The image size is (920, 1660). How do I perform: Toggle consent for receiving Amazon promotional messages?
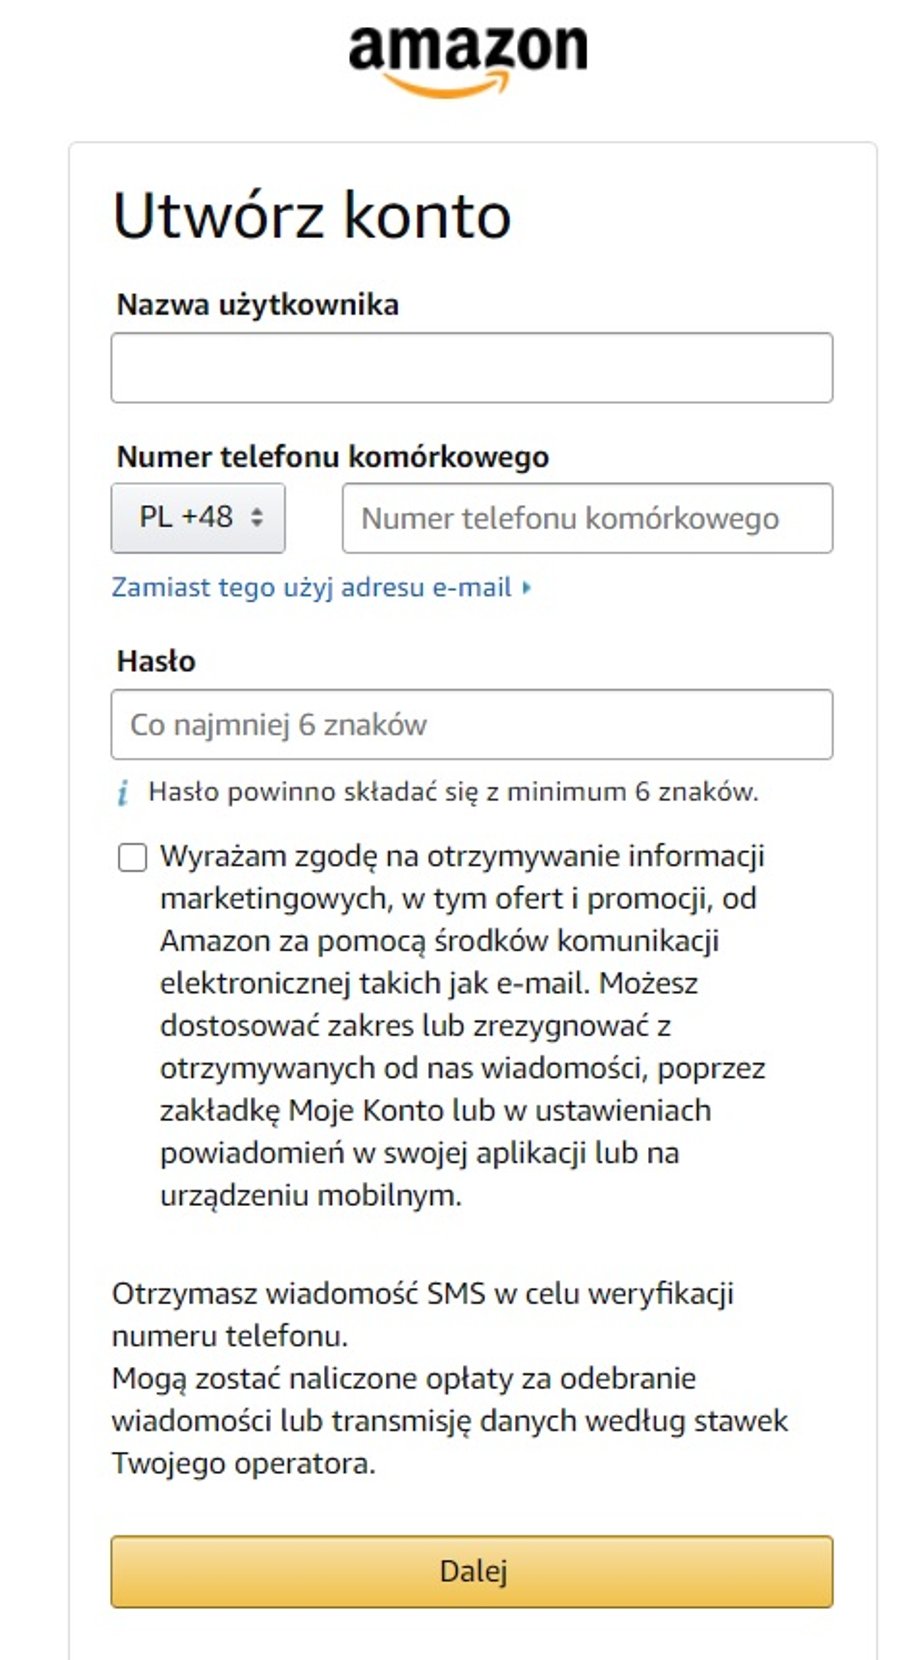click(x=131, y=858)
